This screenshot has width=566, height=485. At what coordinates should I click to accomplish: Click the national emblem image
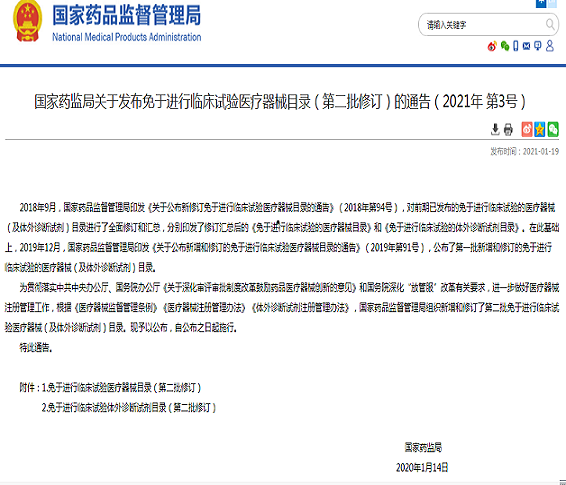tap(27, 21)
